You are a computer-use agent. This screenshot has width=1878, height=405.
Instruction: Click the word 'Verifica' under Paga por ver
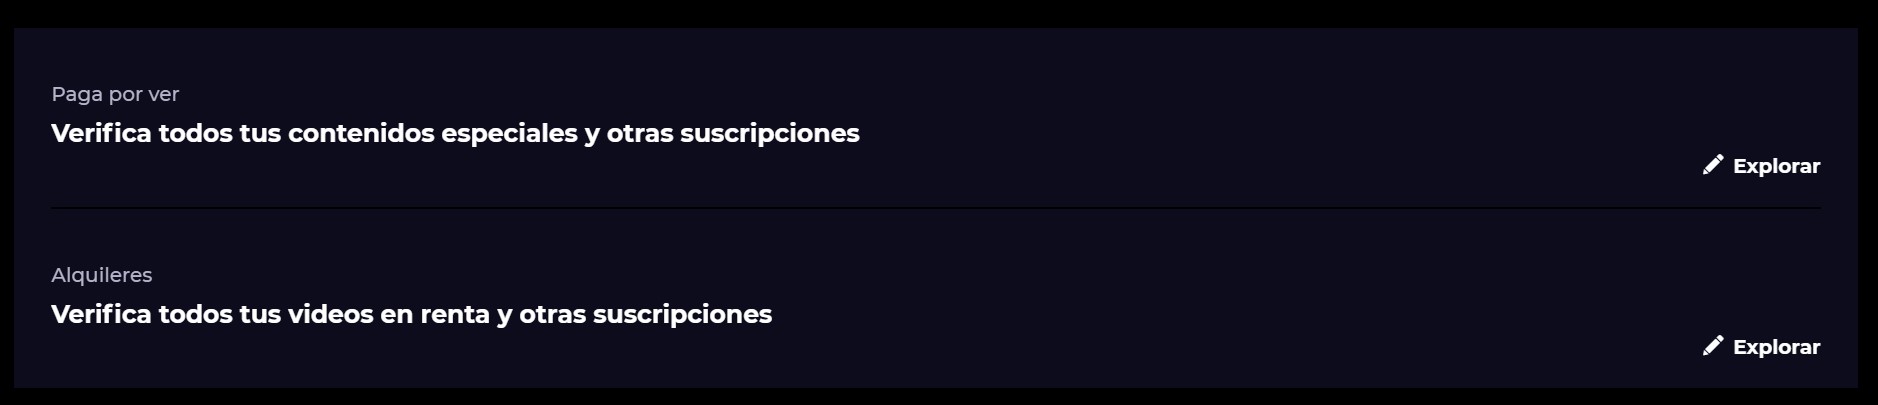[x=101, y=133]
